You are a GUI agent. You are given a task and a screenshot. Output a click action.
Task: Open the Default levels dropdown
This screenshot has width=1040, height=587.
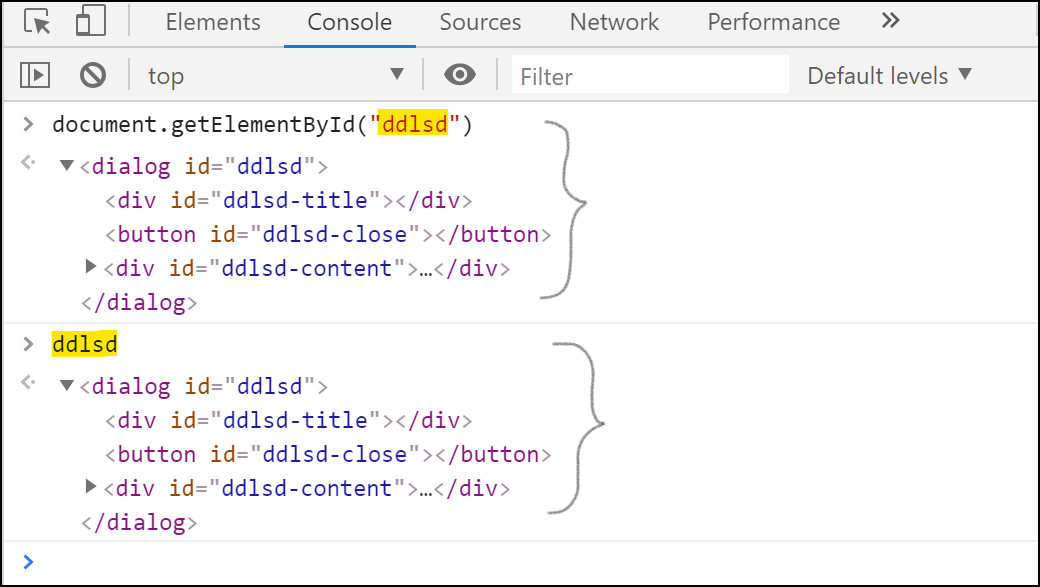pos(889,75)
